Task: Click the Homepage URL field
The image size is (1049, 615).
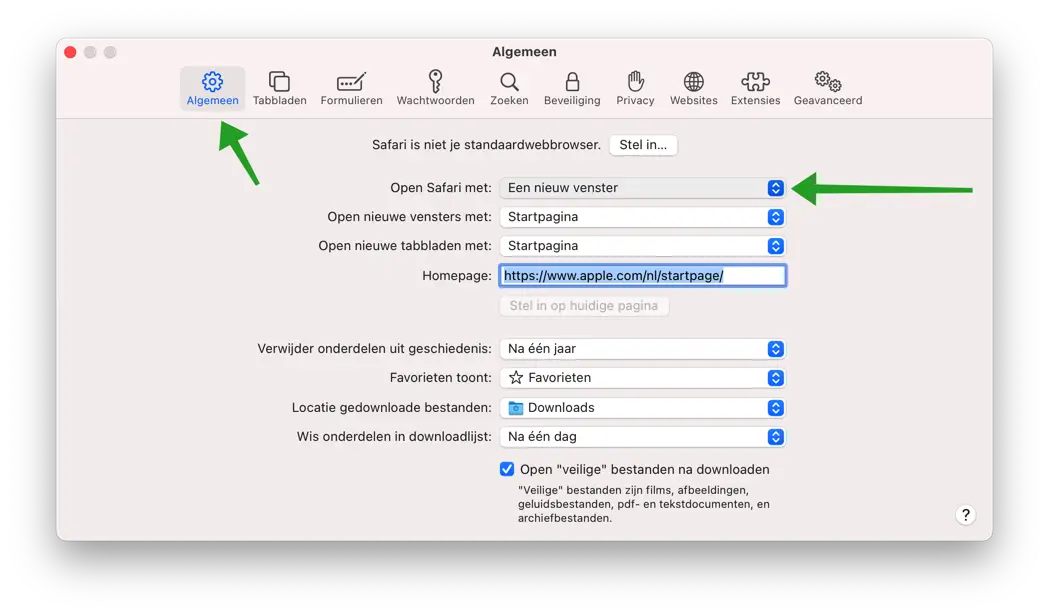Action: (x=642, y=276)
